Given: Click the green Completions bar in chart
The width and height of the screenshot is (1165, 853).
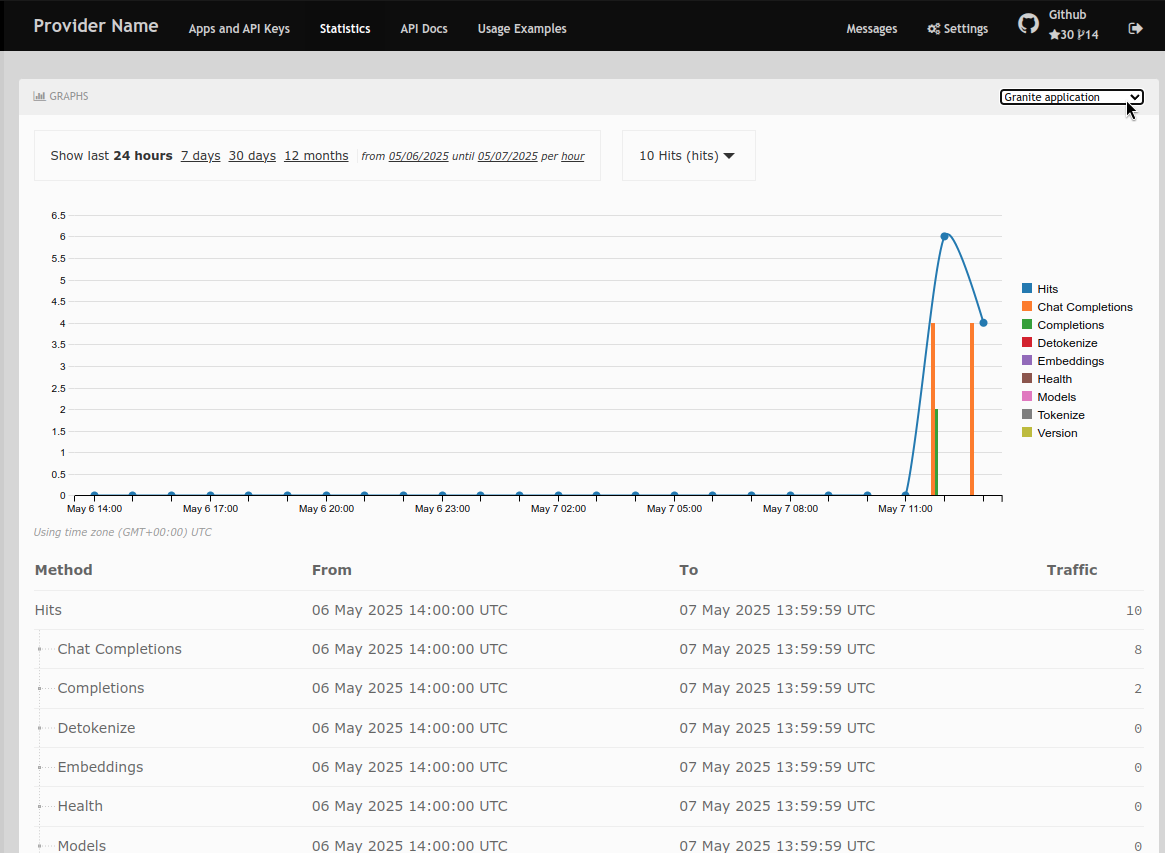Looking at the screenshot, I should (936, 452).
